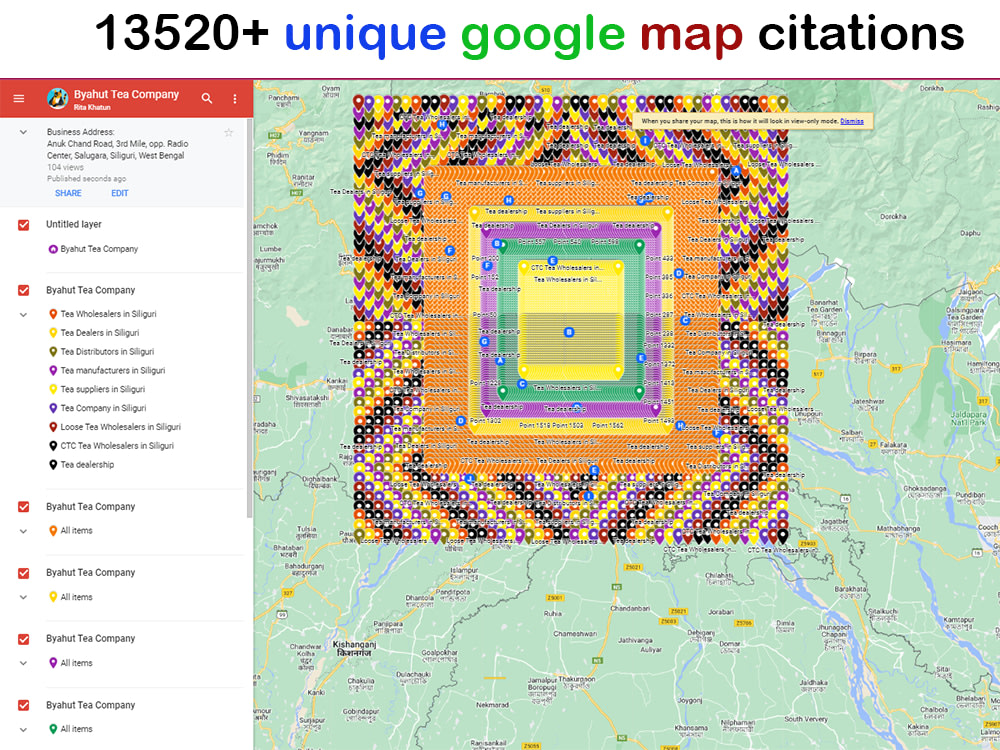Viewport: 1000px width, 750px height.
Task: Toggle the checkbox of the layer with green All items
Action: click(24, 705)
